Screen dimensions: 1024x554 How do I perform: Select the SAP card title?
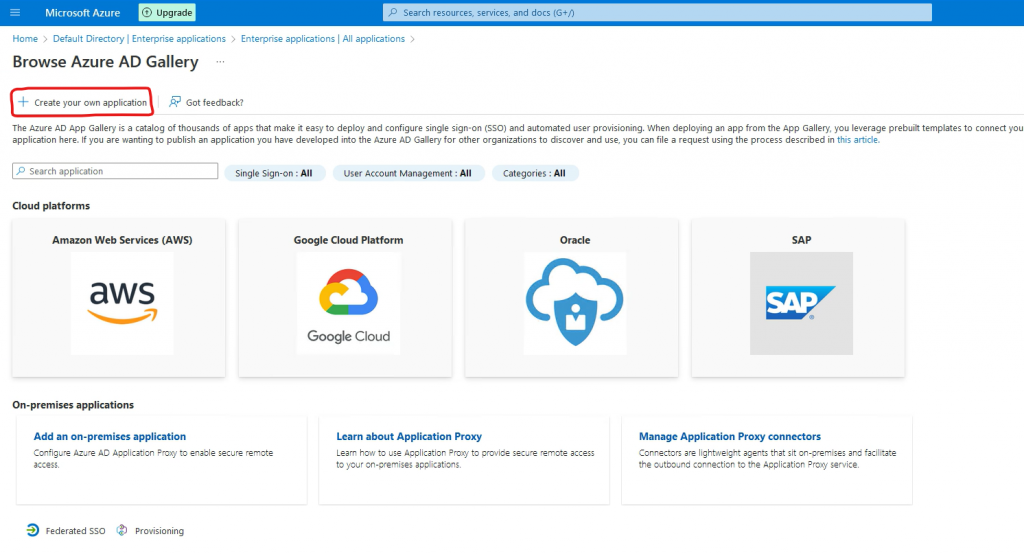coord(801,240)
